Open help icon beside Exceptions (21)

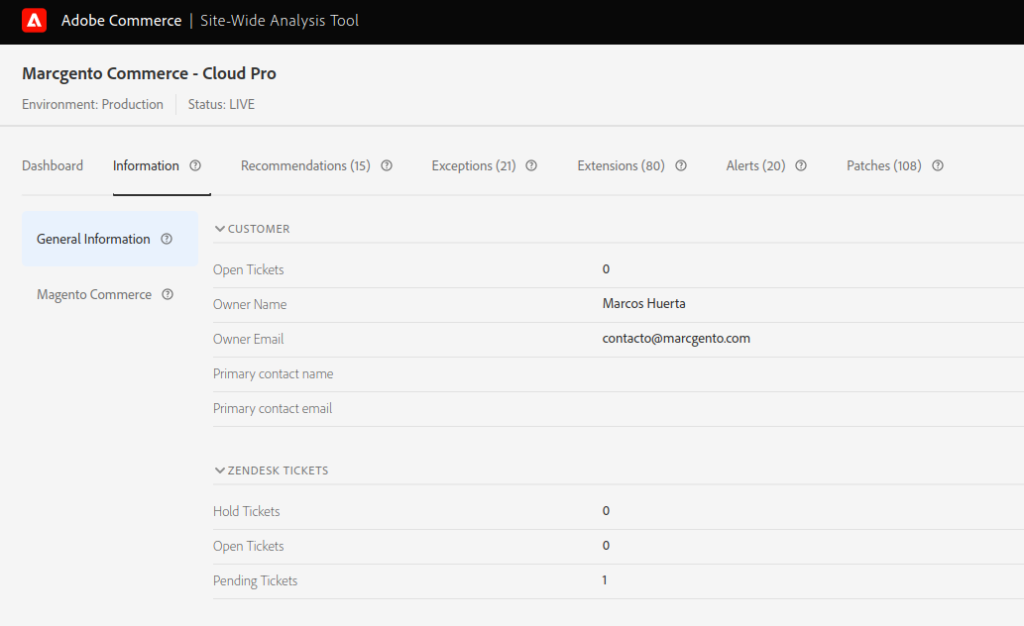[532, 166]
